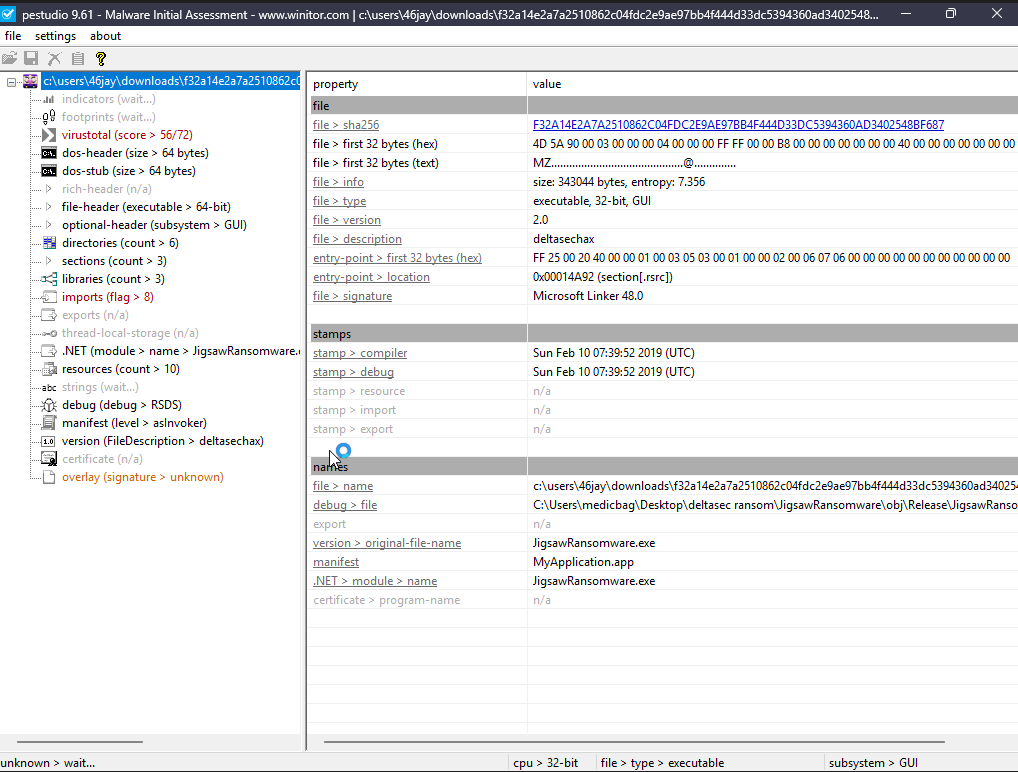Click the debug bug icon
This screenshot has width=1018, height=772.
pos(49,405)
